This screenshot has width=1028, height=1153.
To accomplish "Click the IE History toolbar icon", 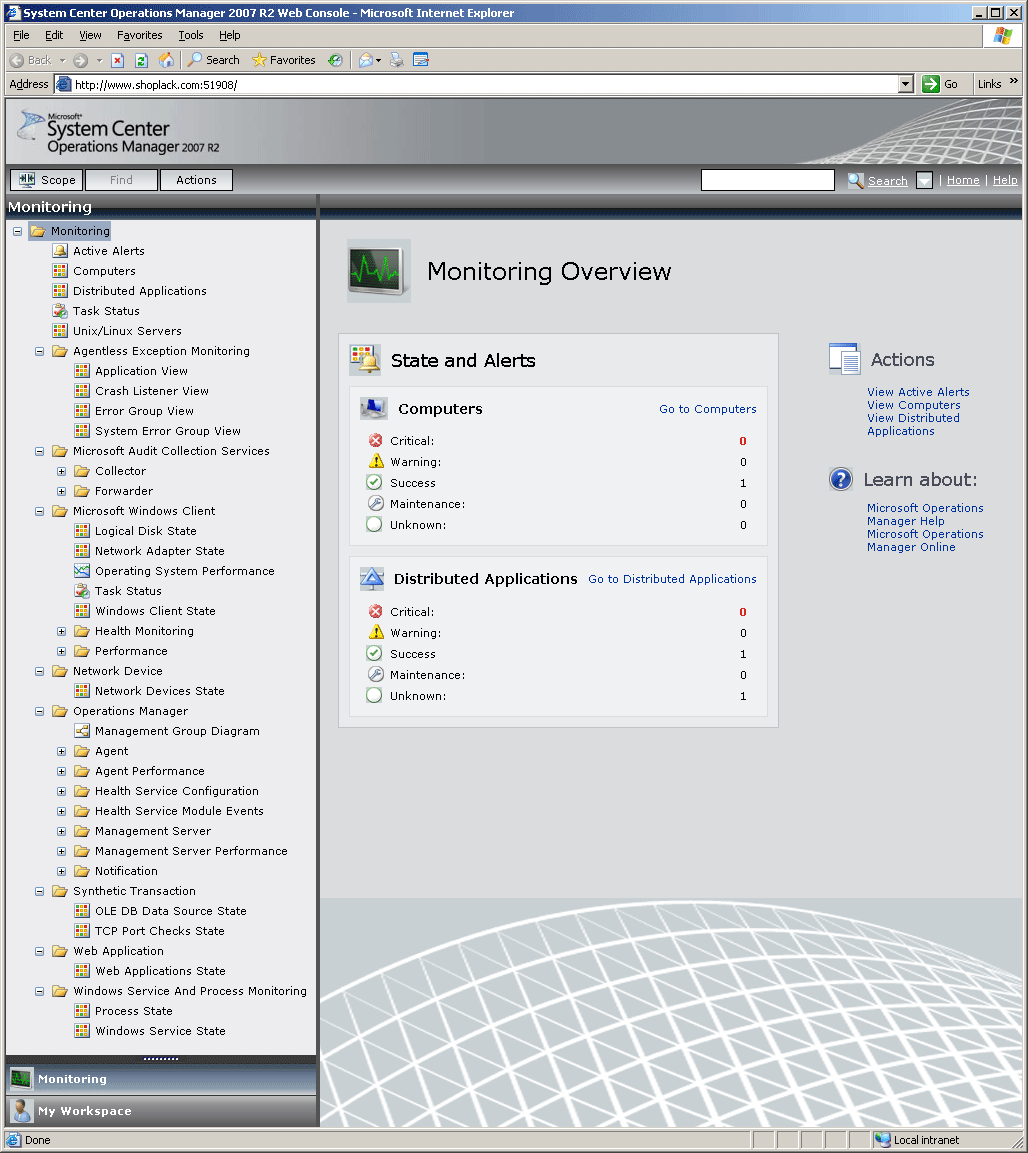I will (x=335, y=60).
